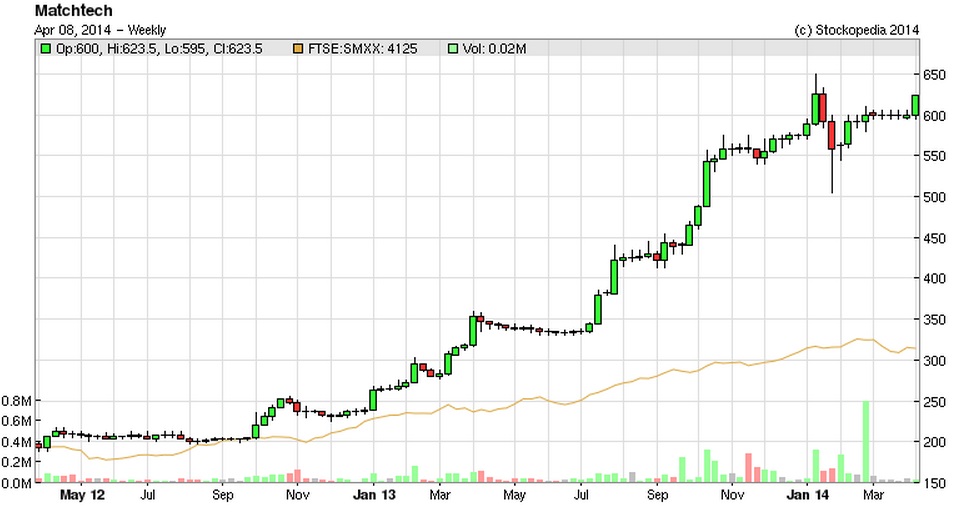This screenshot has width=962, height=520.
Task: Click the light green Vol legend swatch
Action: (453, 48)
